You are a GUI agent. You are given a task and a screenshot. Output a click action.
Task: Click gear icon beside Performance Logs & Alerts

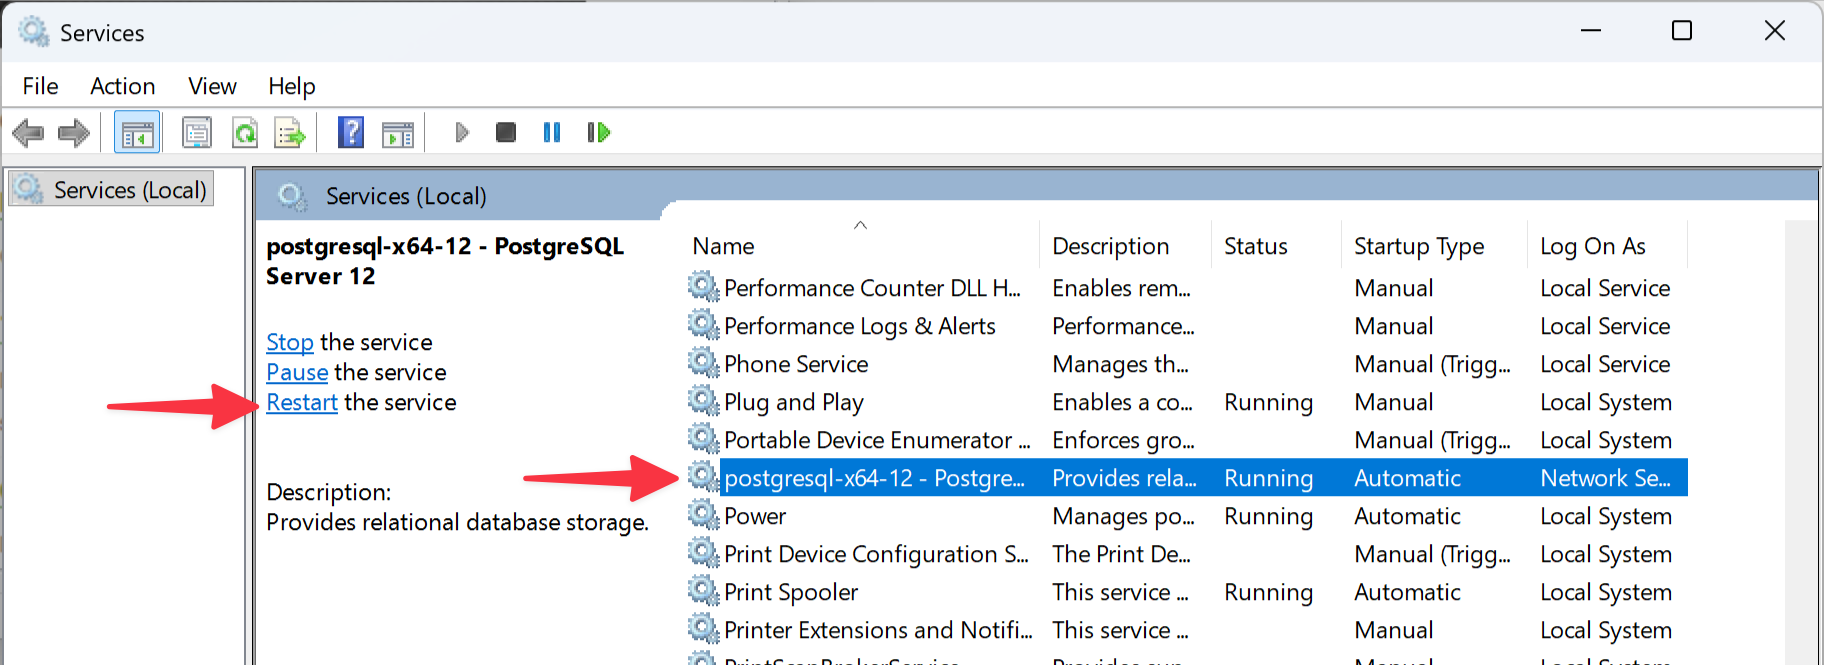704,325
